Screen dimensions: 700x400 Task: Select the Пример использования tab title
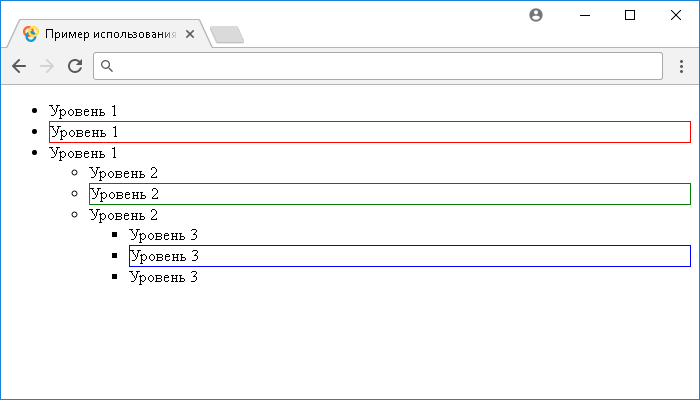click(x=110, y=34)
